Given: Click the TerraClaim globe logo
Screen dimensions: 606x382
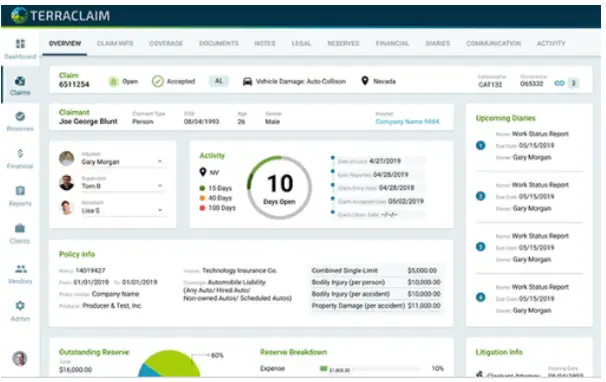Looking at the screenshot, I should [19, 15].
